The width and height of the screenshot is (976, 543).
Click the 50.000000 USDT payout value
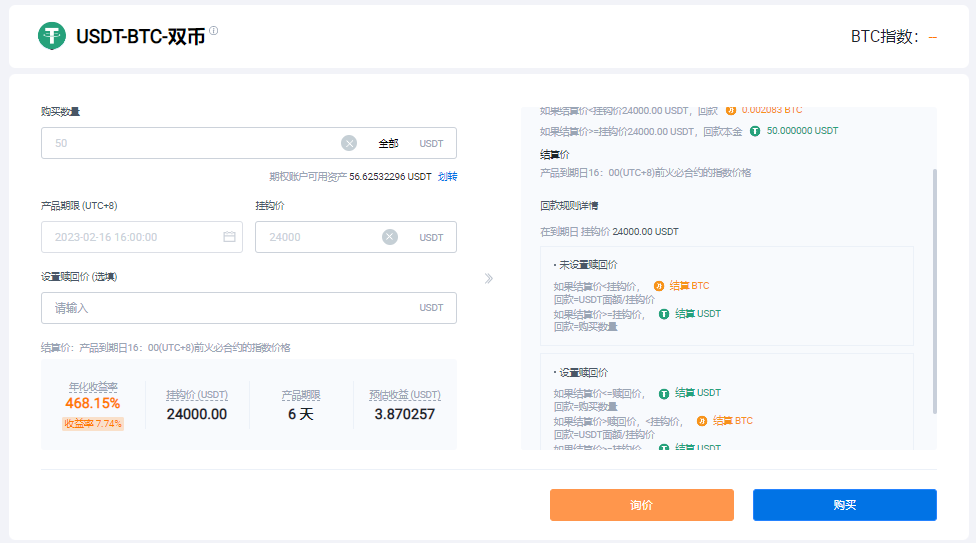point(802,131)
